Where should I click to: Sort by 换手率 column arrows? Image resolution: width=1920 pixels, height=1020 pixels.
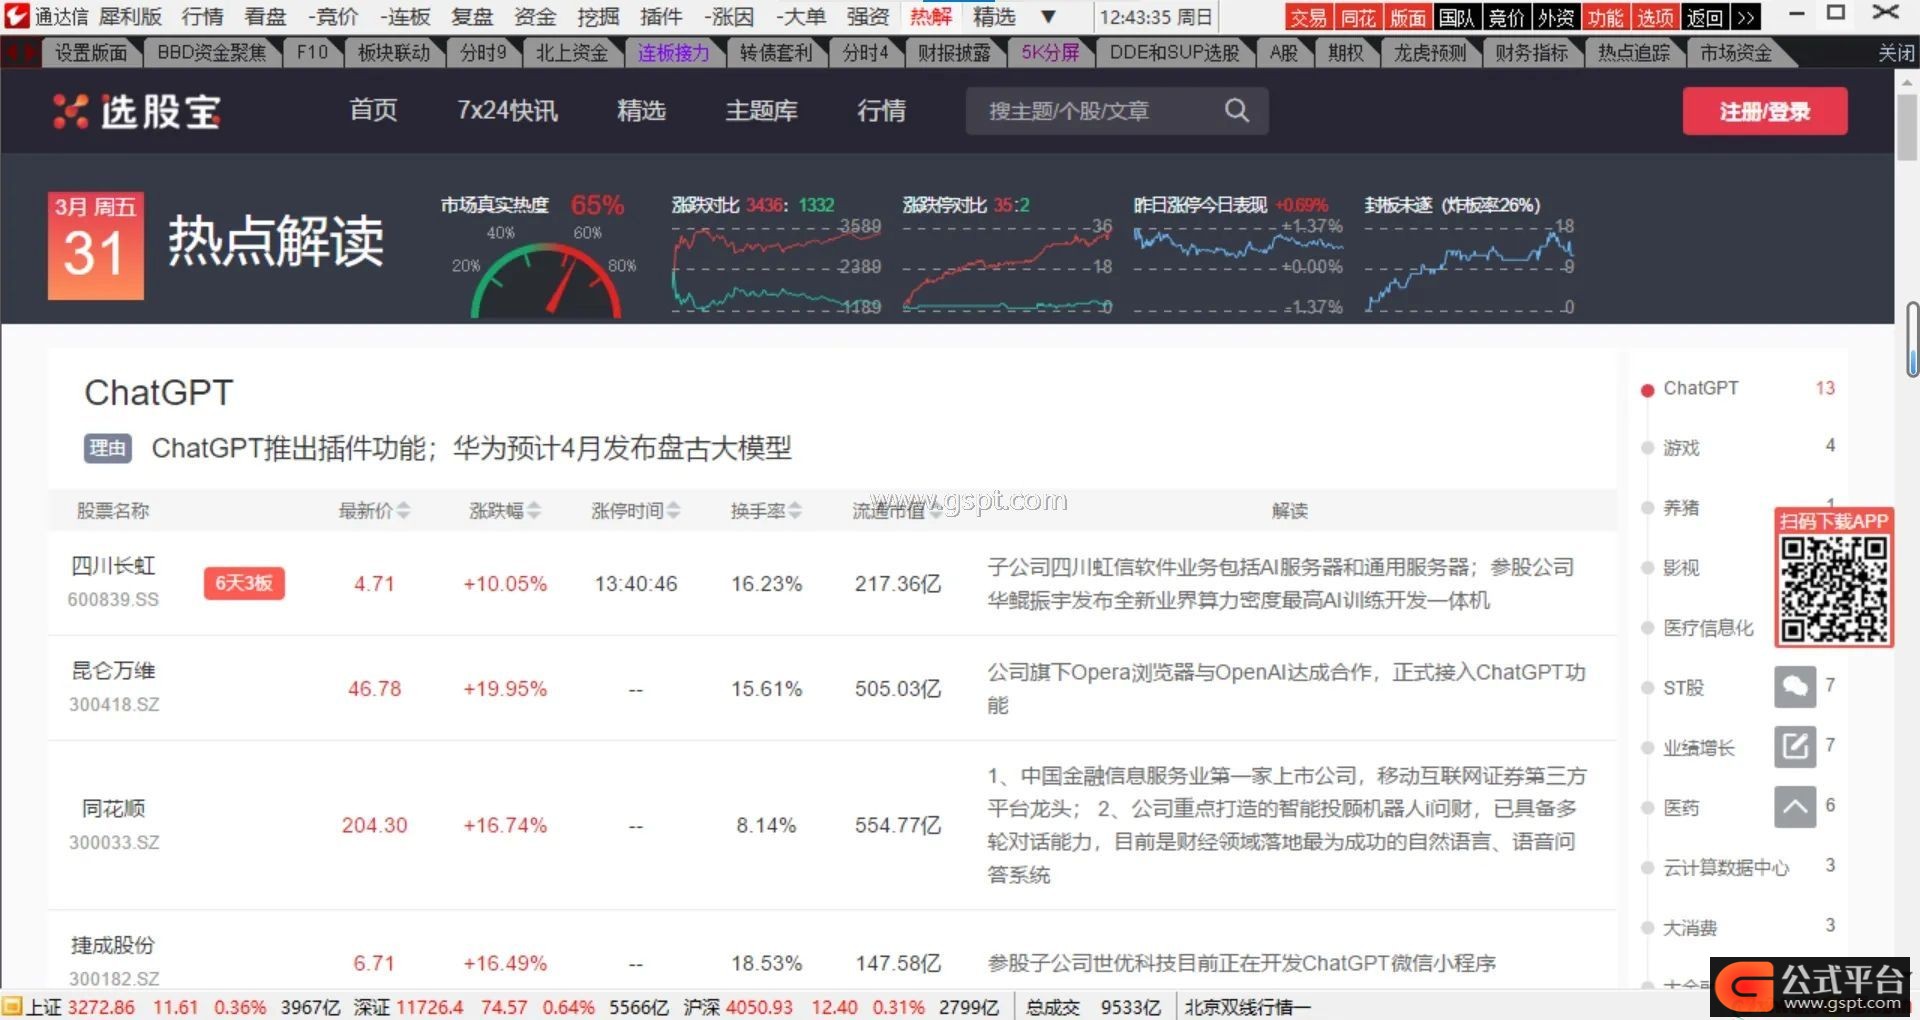[794, 511]
